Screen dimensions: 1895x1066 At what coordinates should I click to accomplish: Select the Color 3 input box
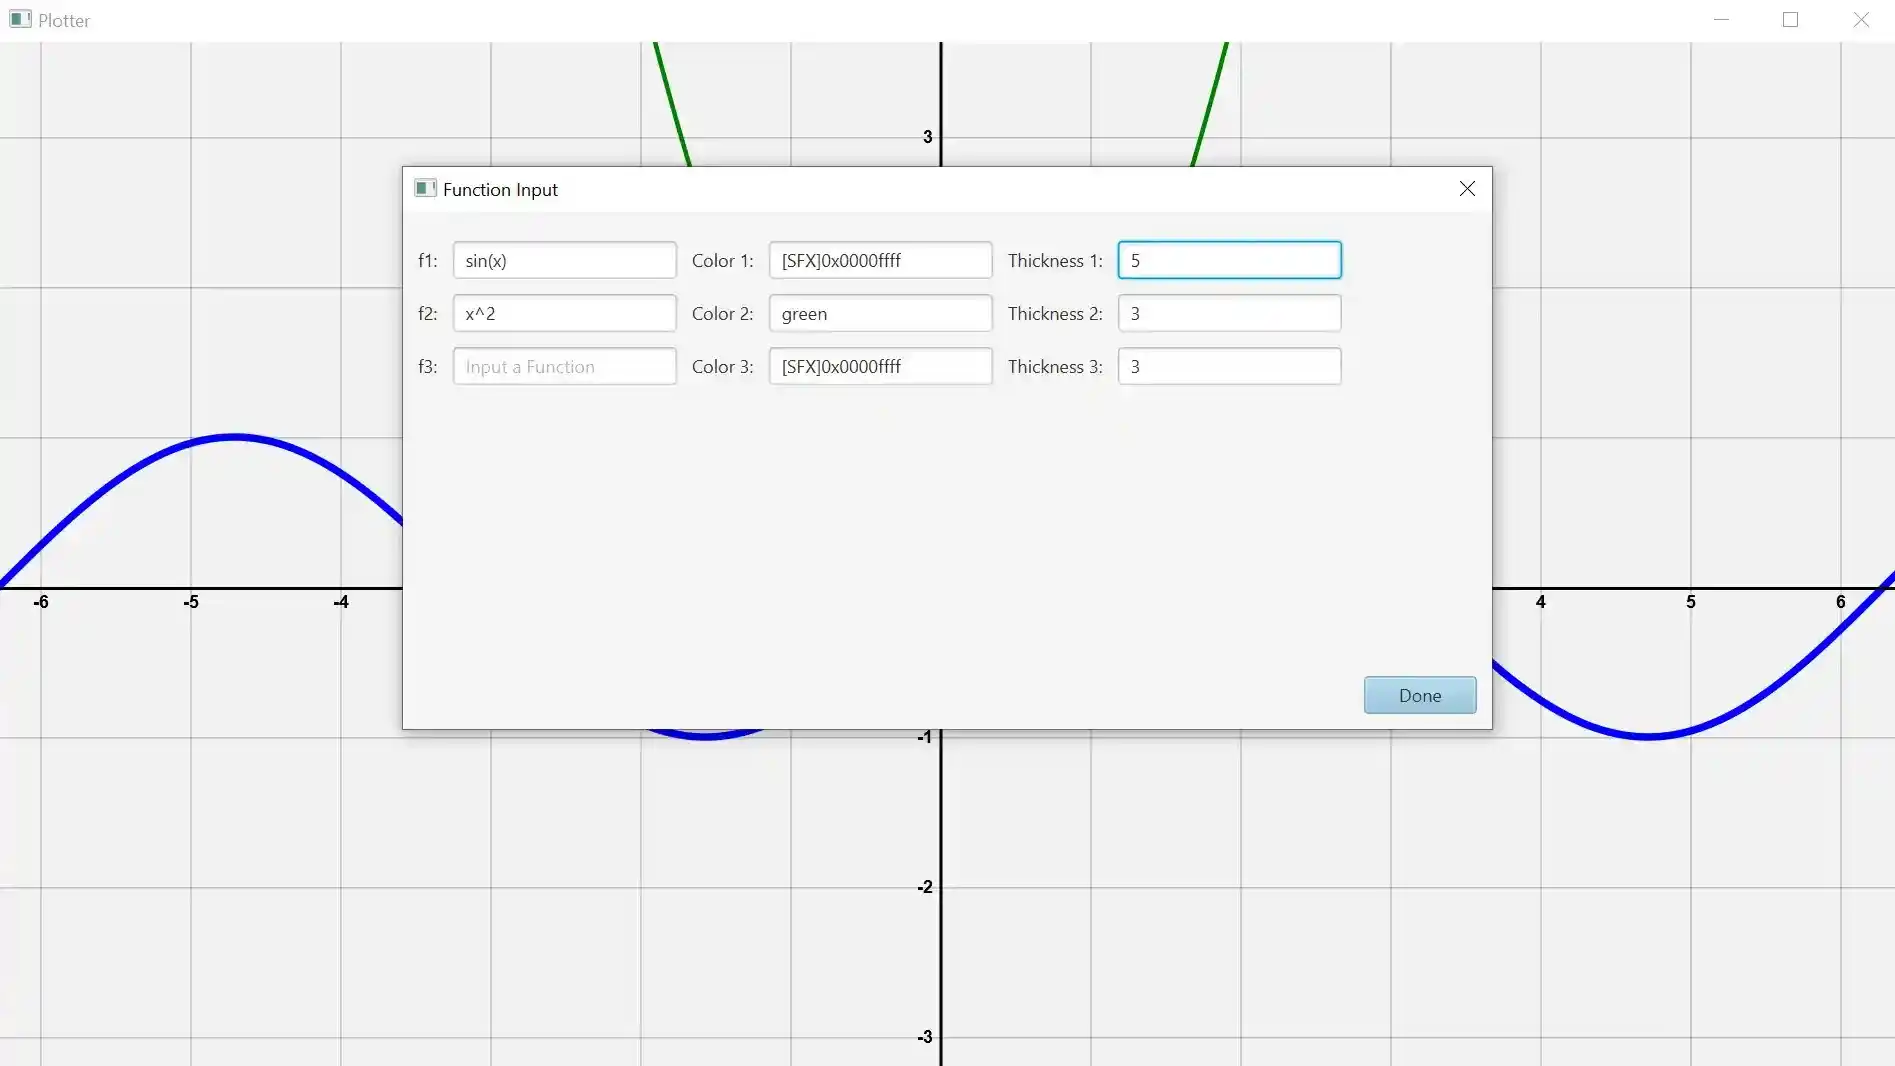click(x=879, y=366)
